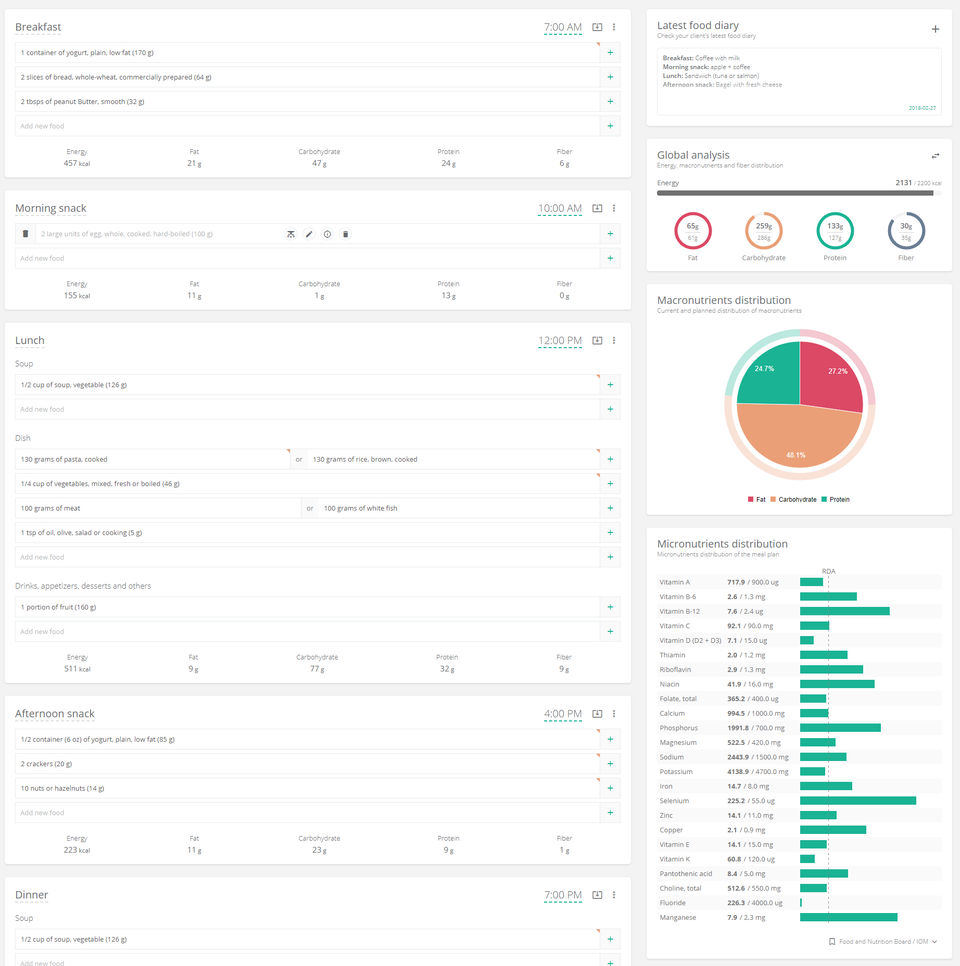Click the scale icon on the egg row
The width and height of the screenshot is (960, 966).
290,234
